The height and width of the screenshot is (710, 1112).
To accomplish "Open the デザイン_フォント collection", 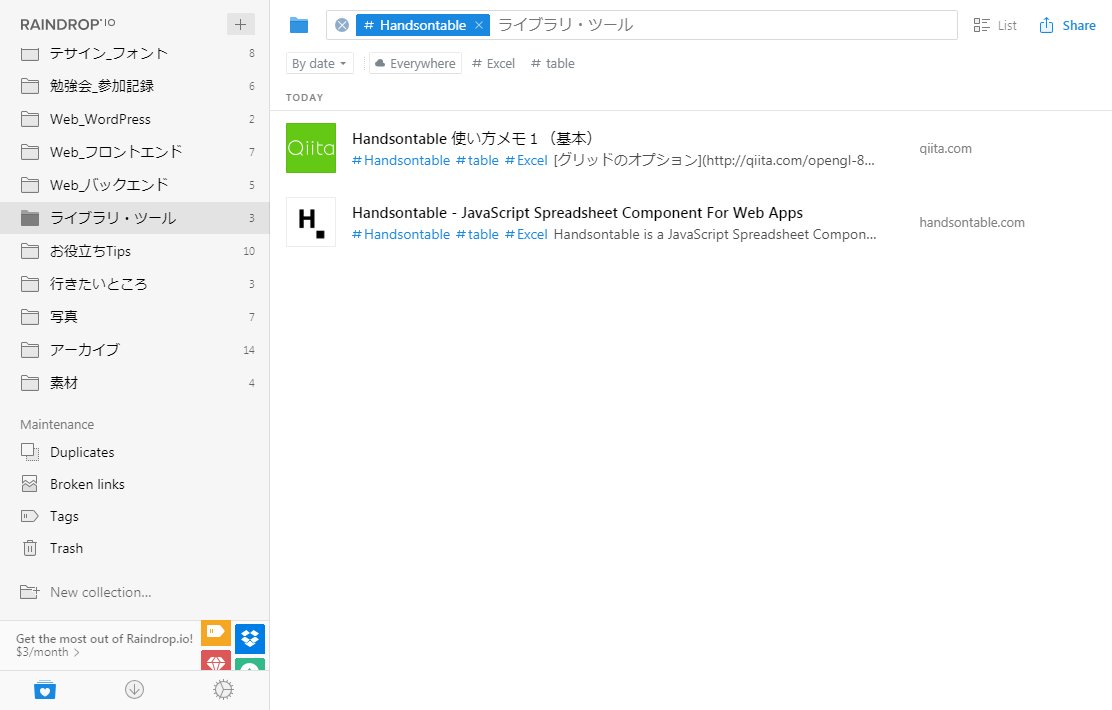I will (135, 53).
